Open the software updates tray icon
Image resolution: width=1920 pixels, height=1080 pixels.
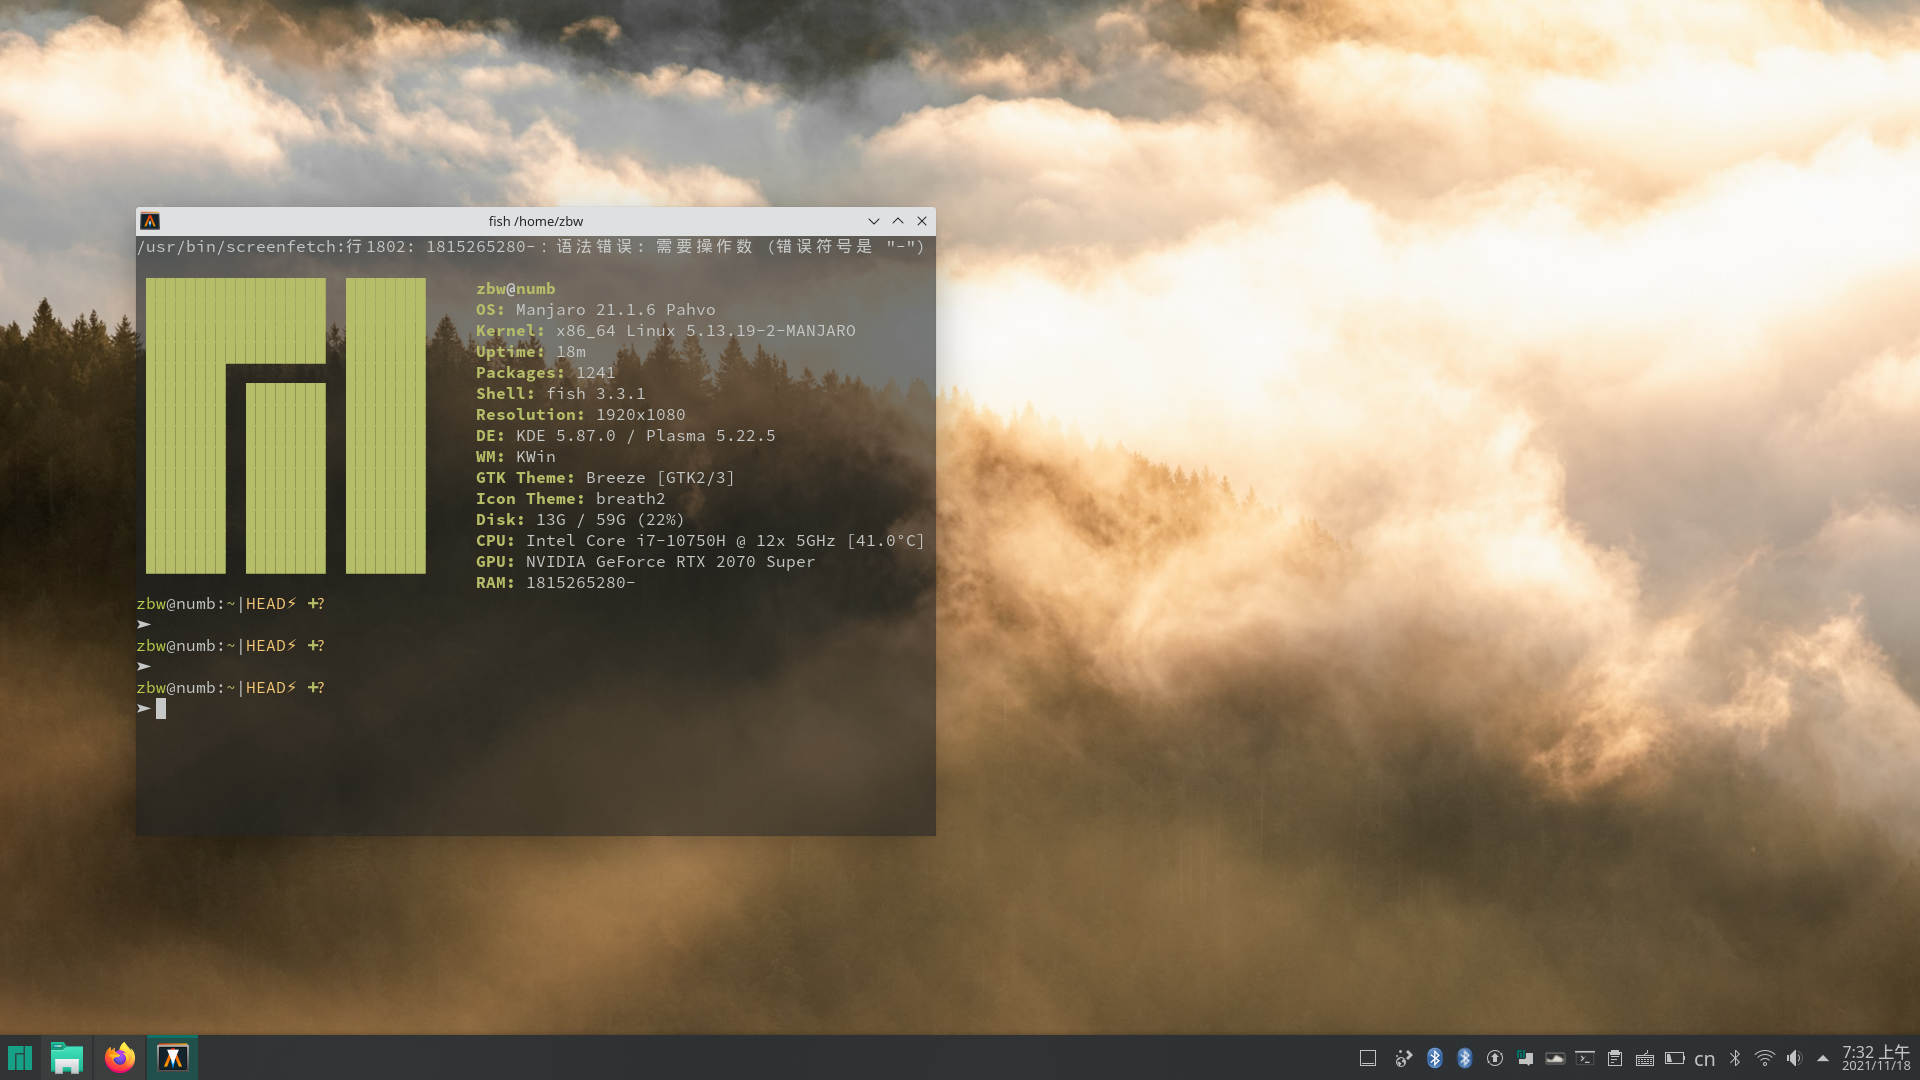(1495, 1058)
